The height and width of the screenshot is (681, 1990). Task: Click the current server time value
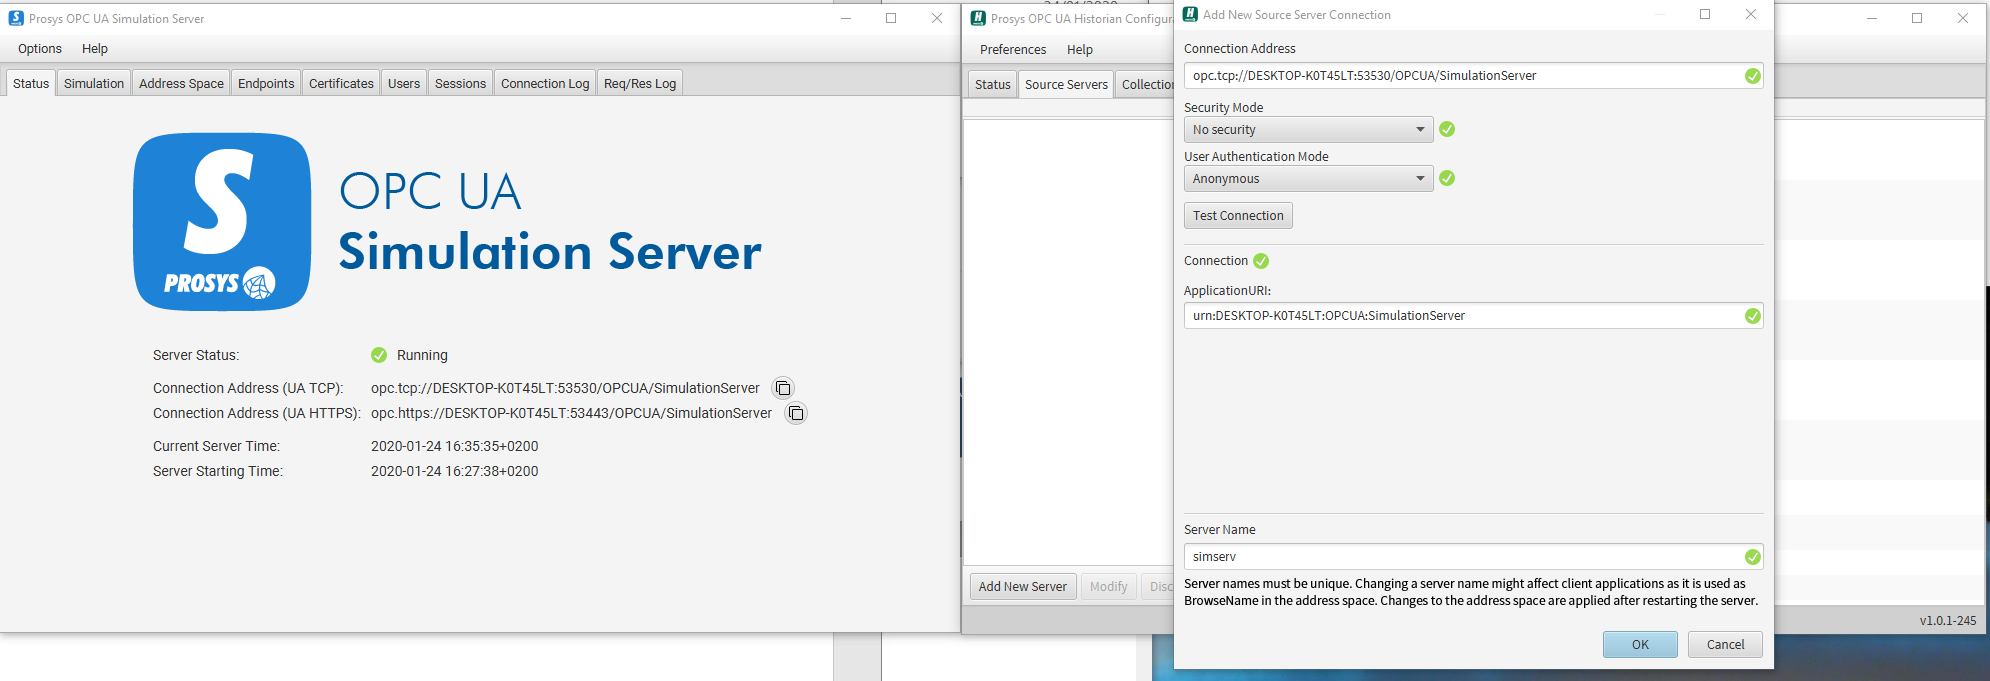(x=455, y=446)
